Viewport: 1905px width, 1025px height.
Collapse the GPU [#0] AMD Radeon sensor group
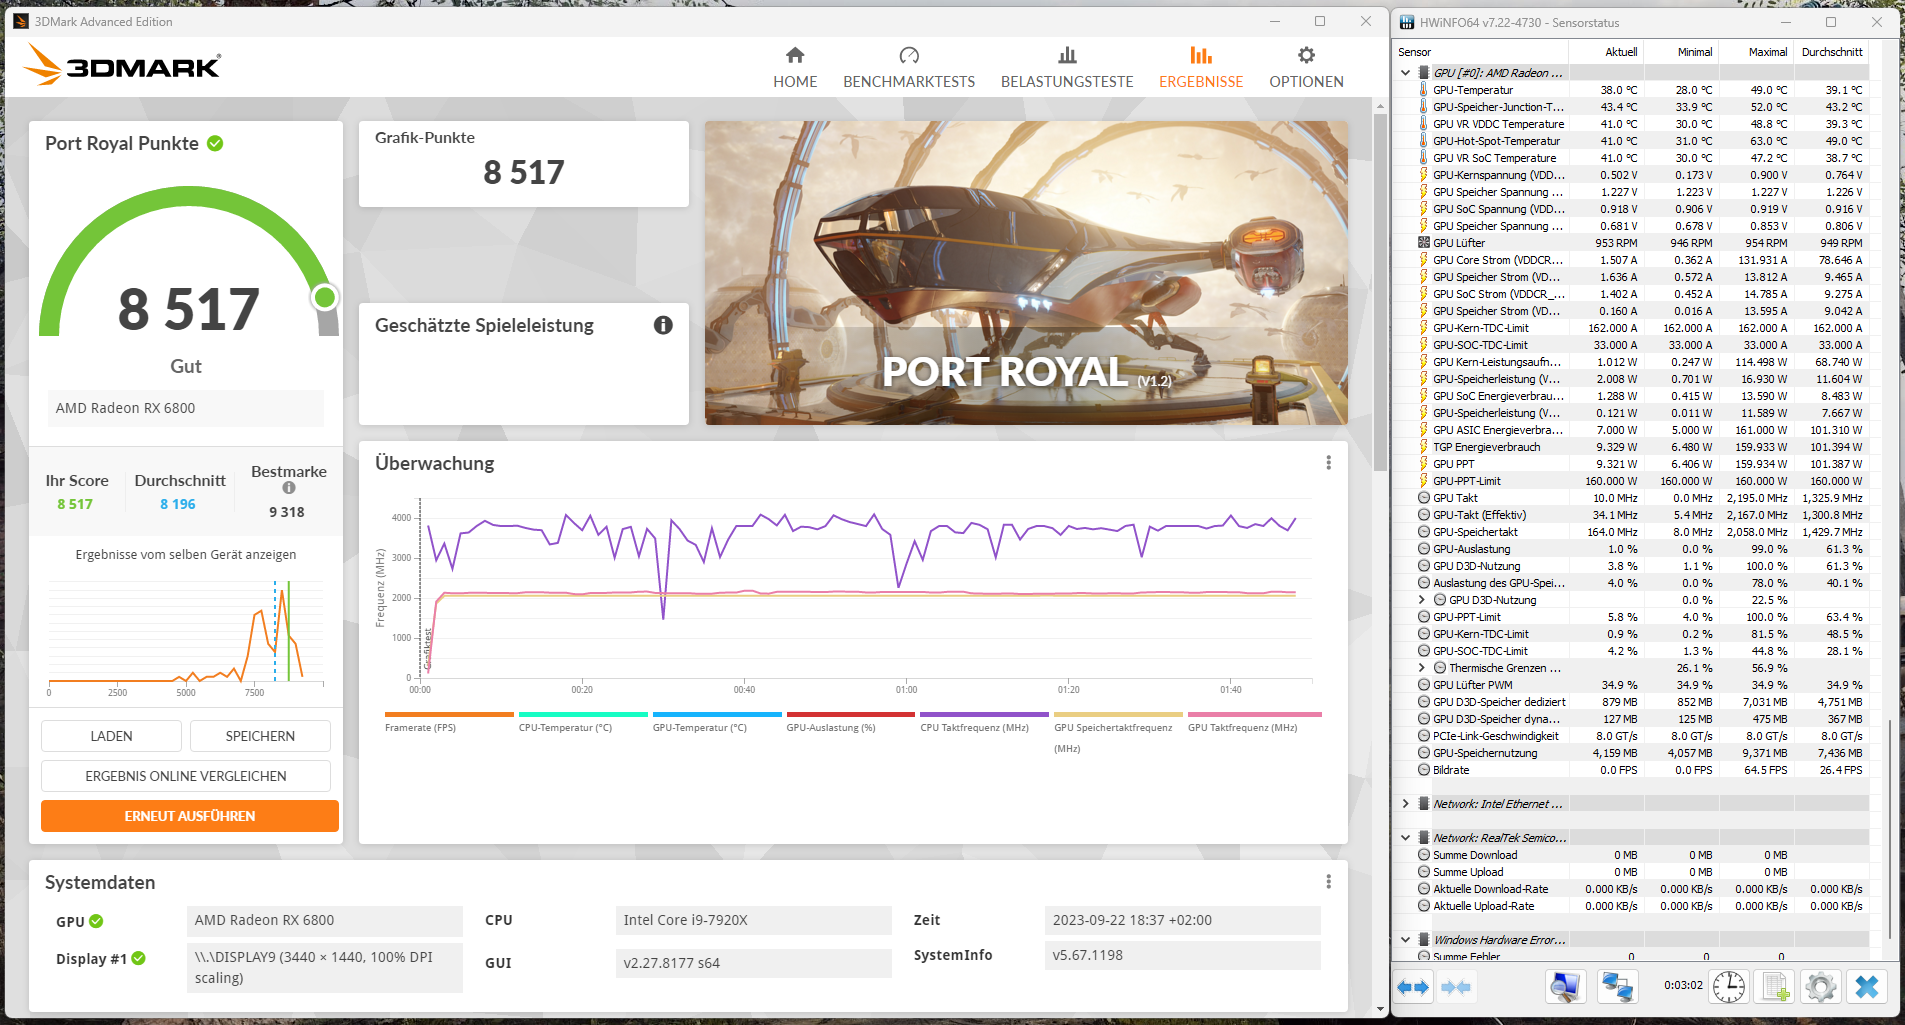[1406, 73]
